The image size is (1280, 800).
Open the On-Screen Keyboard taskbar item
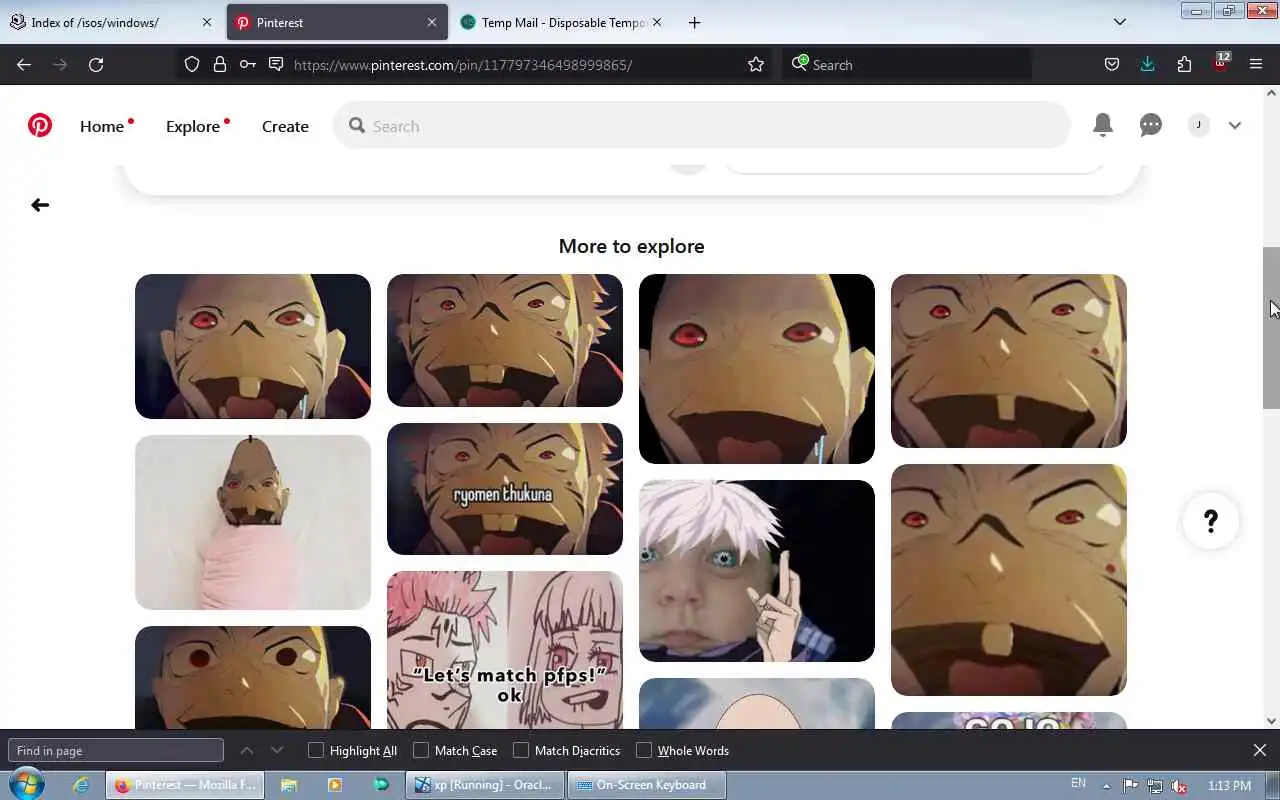(646, 785)
